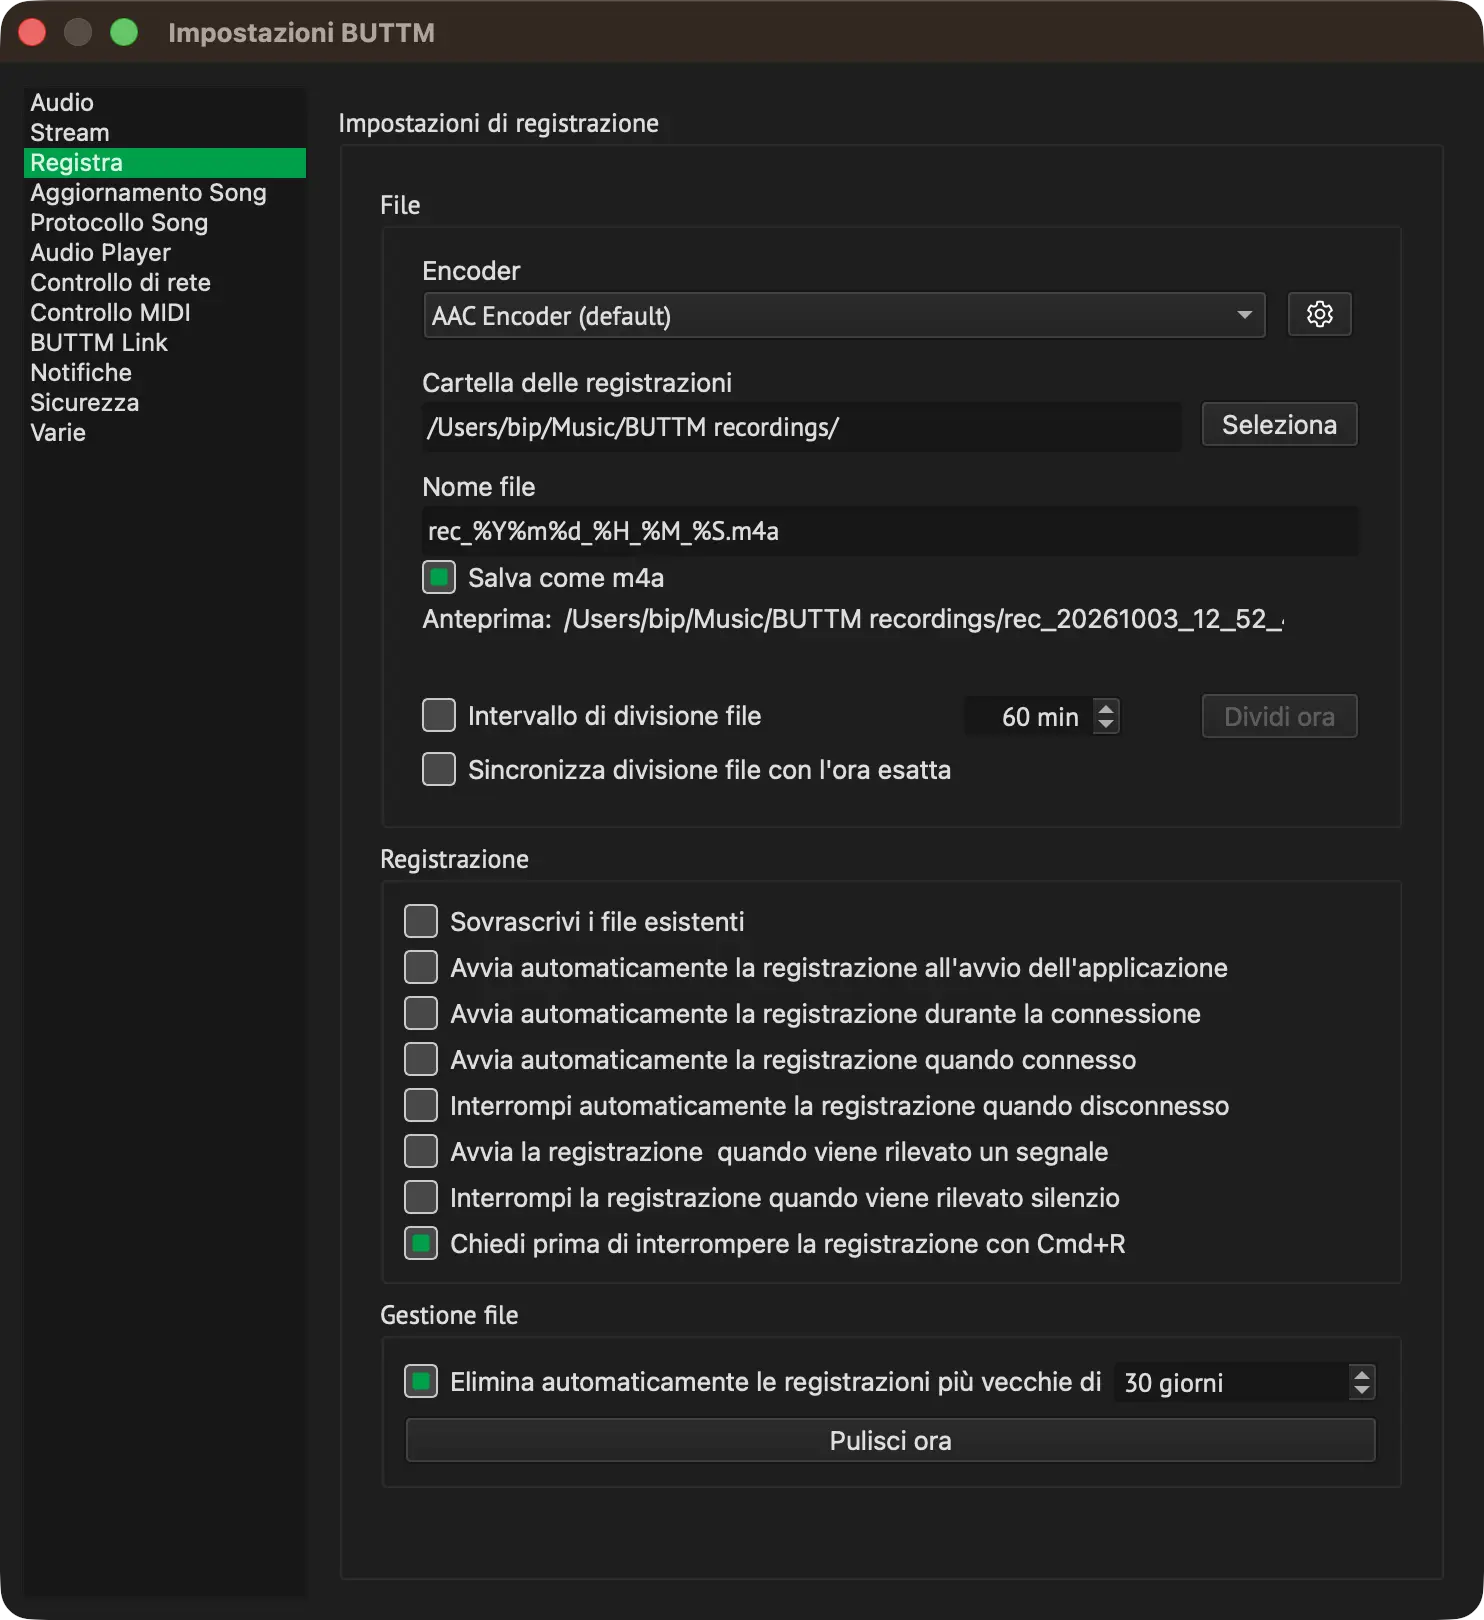Viewport: 1484px width, 1620px height.
Task: Click the Seleziona folder button
Action: (x=1279, y=425)
